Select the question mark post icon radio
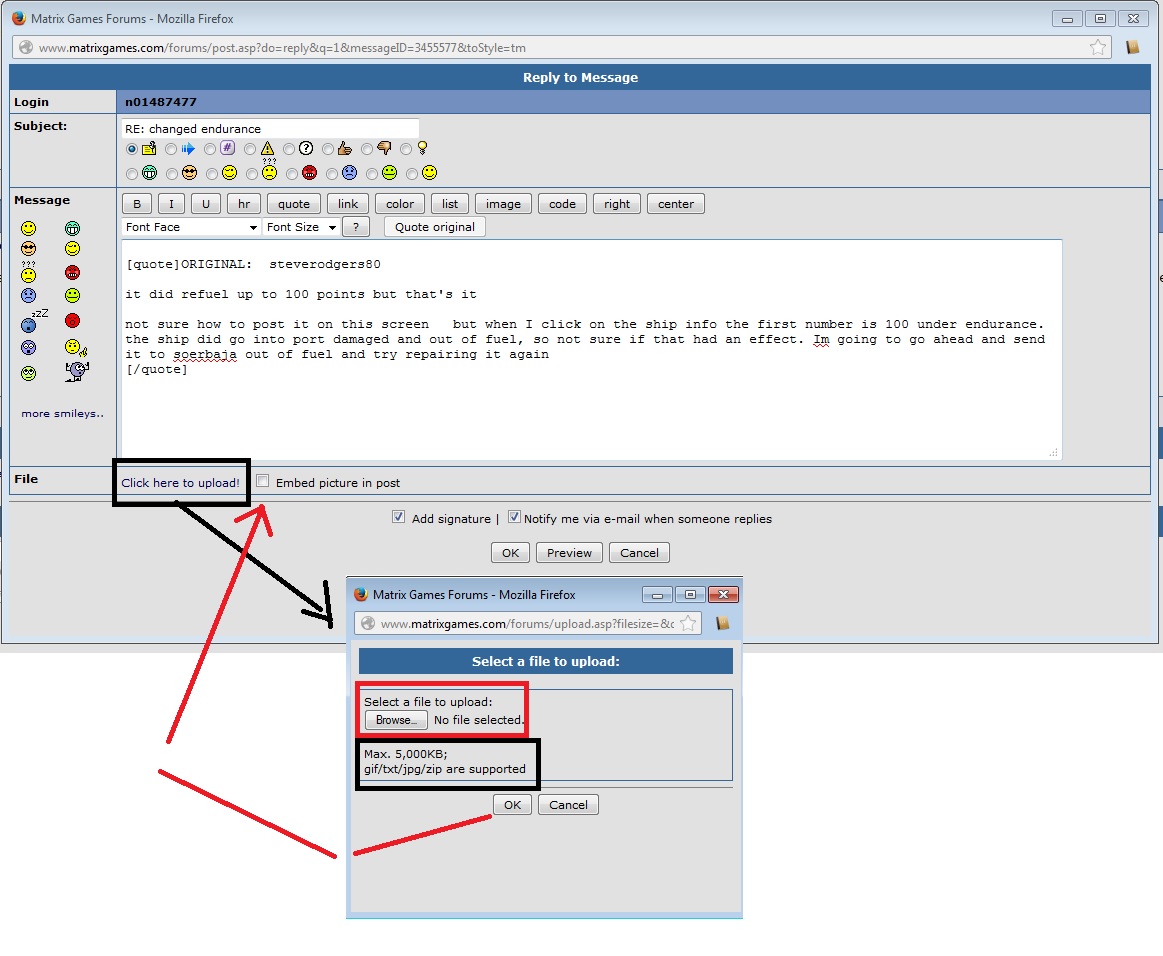The width and height of the screenshot is (1163, 956). 289,149
